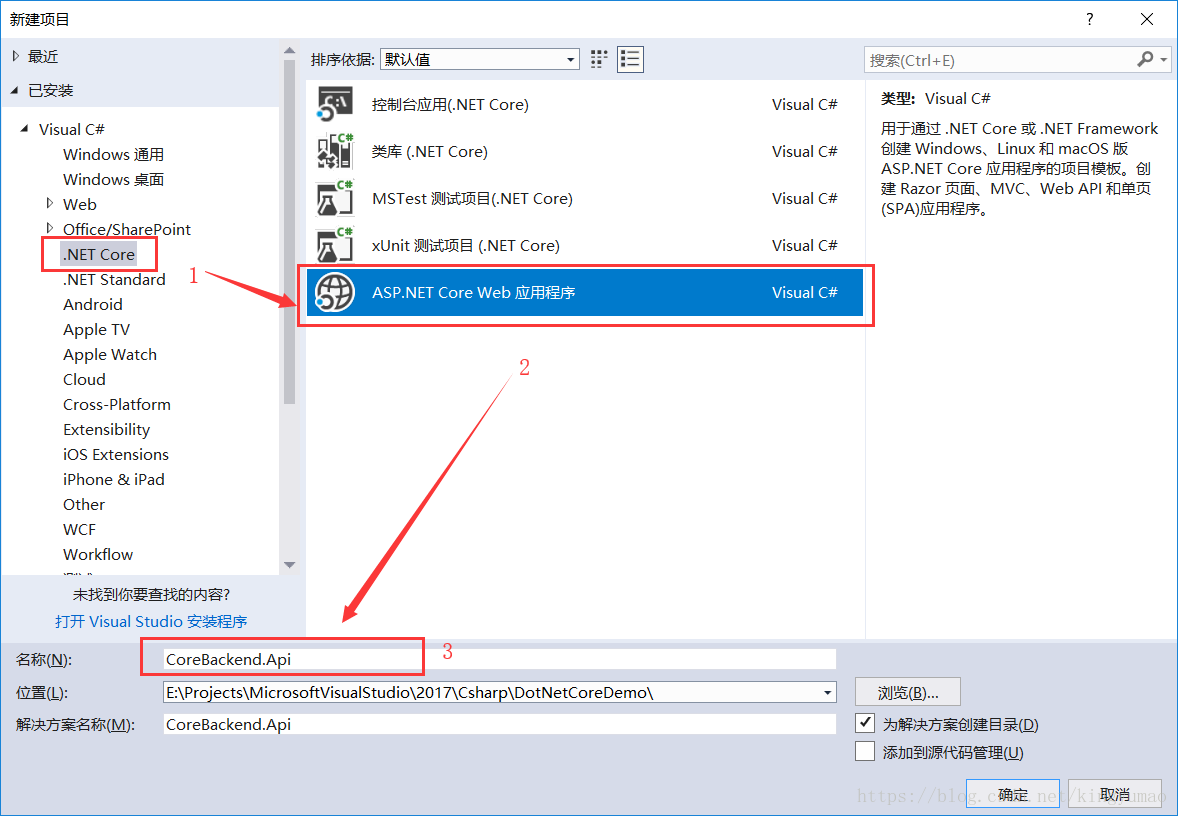Click the category tree scrollbar thumb
Image resolution: width=1178 pixels, height=816 pixels.
coord(289,231)
